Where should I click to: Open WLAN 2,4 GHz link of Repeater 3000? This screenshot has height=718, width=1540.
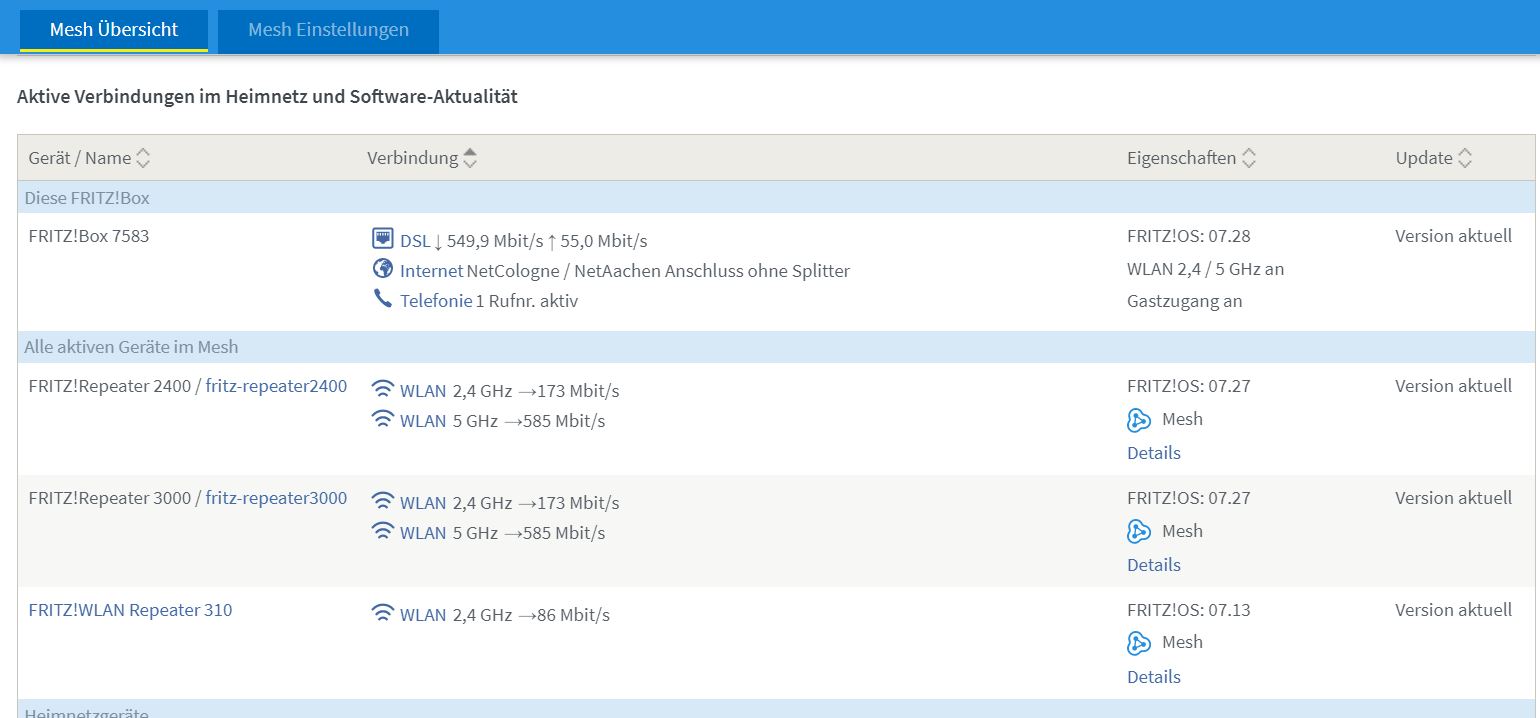coord(423,503)
